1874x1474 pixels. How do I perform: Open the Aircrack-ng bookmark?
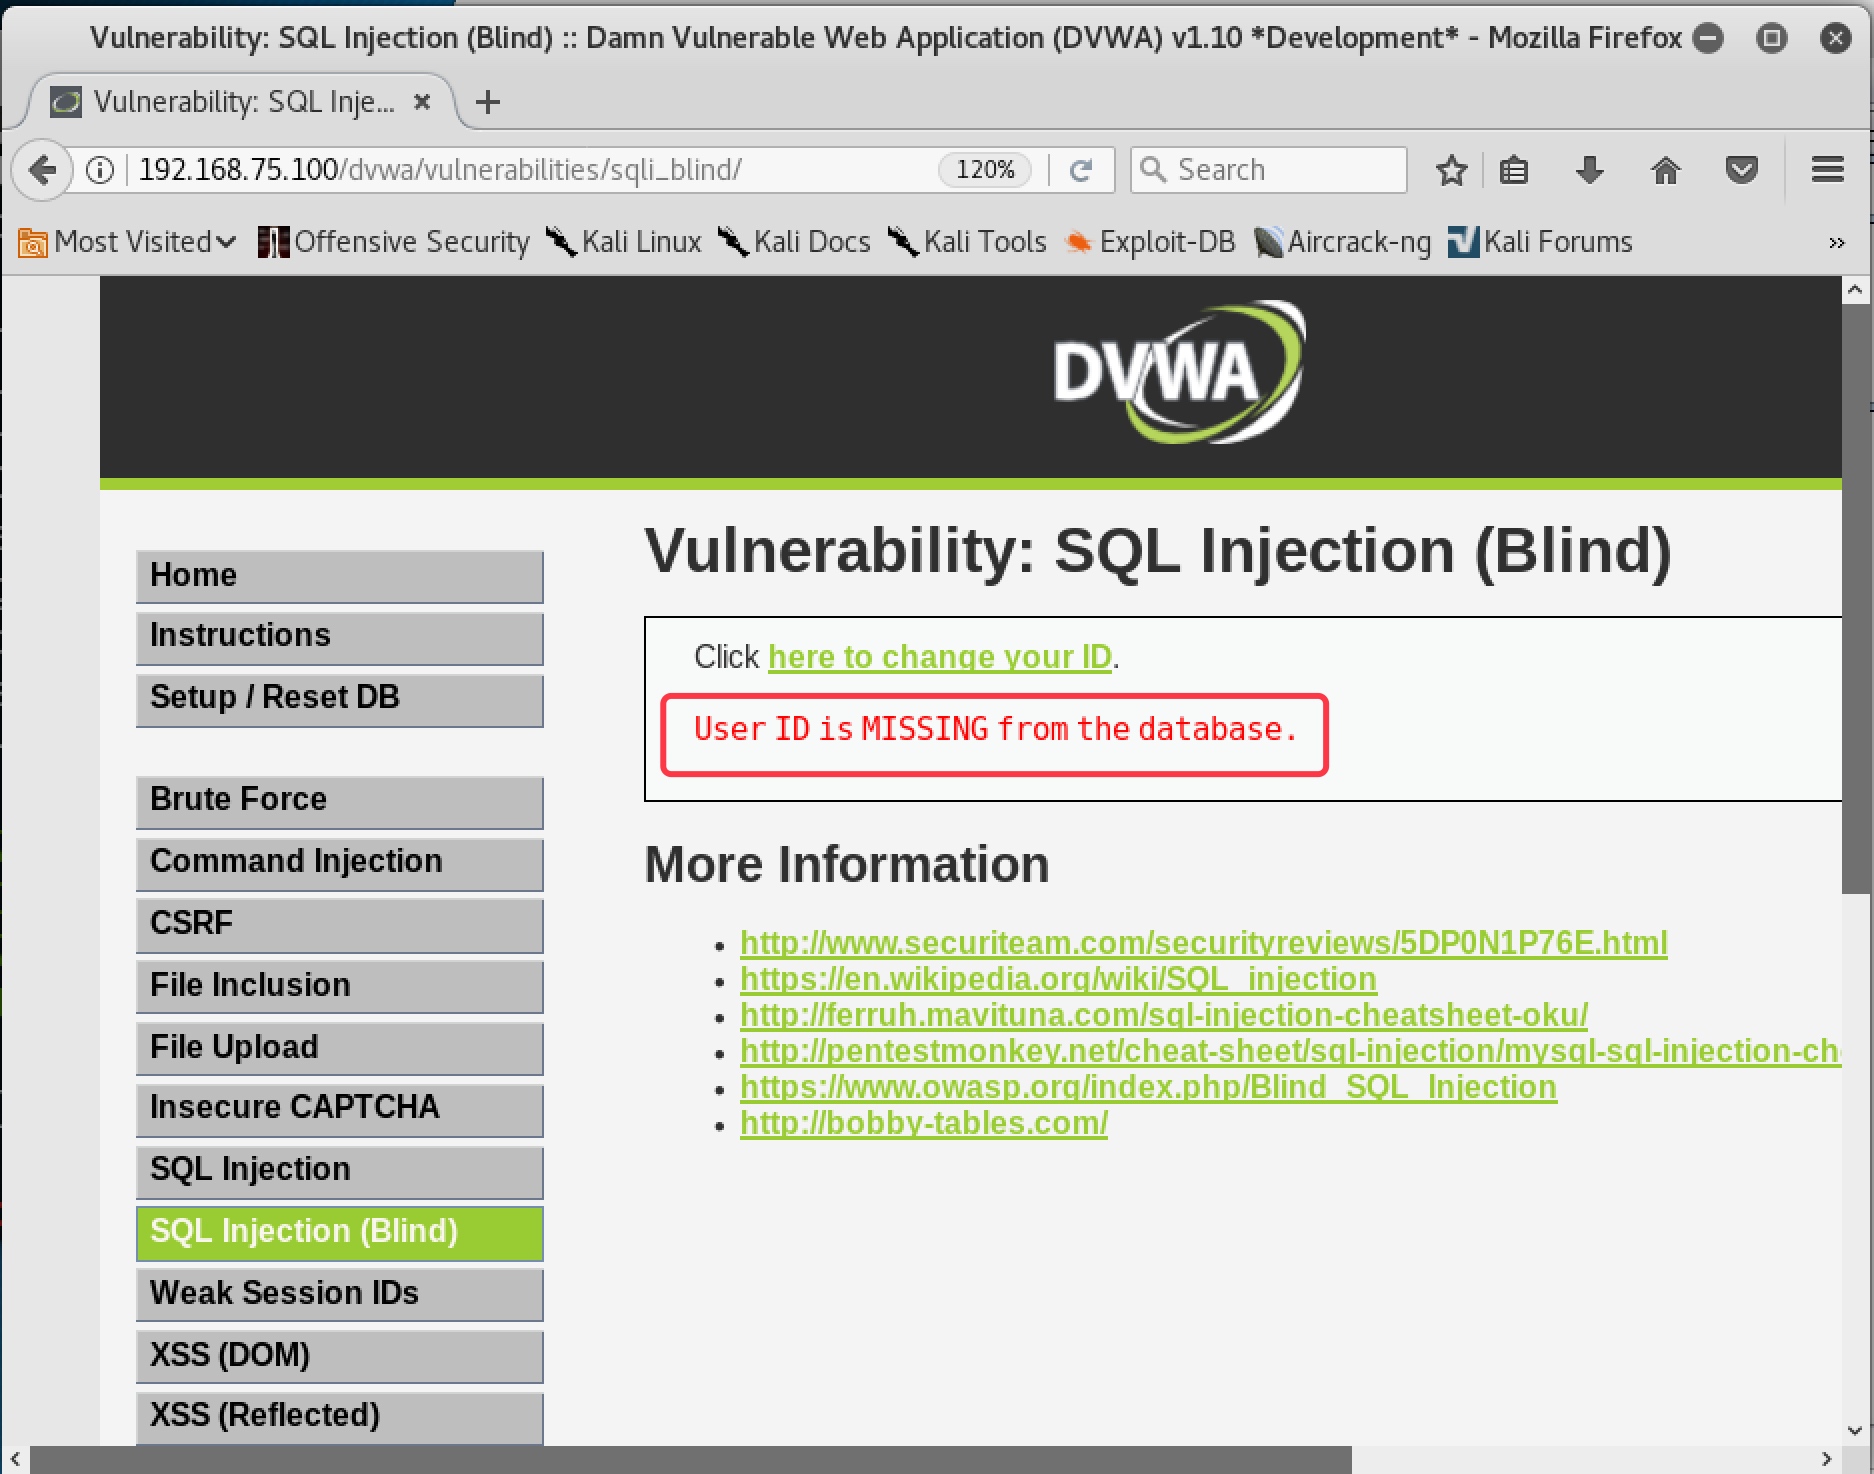pos(1343,242)
